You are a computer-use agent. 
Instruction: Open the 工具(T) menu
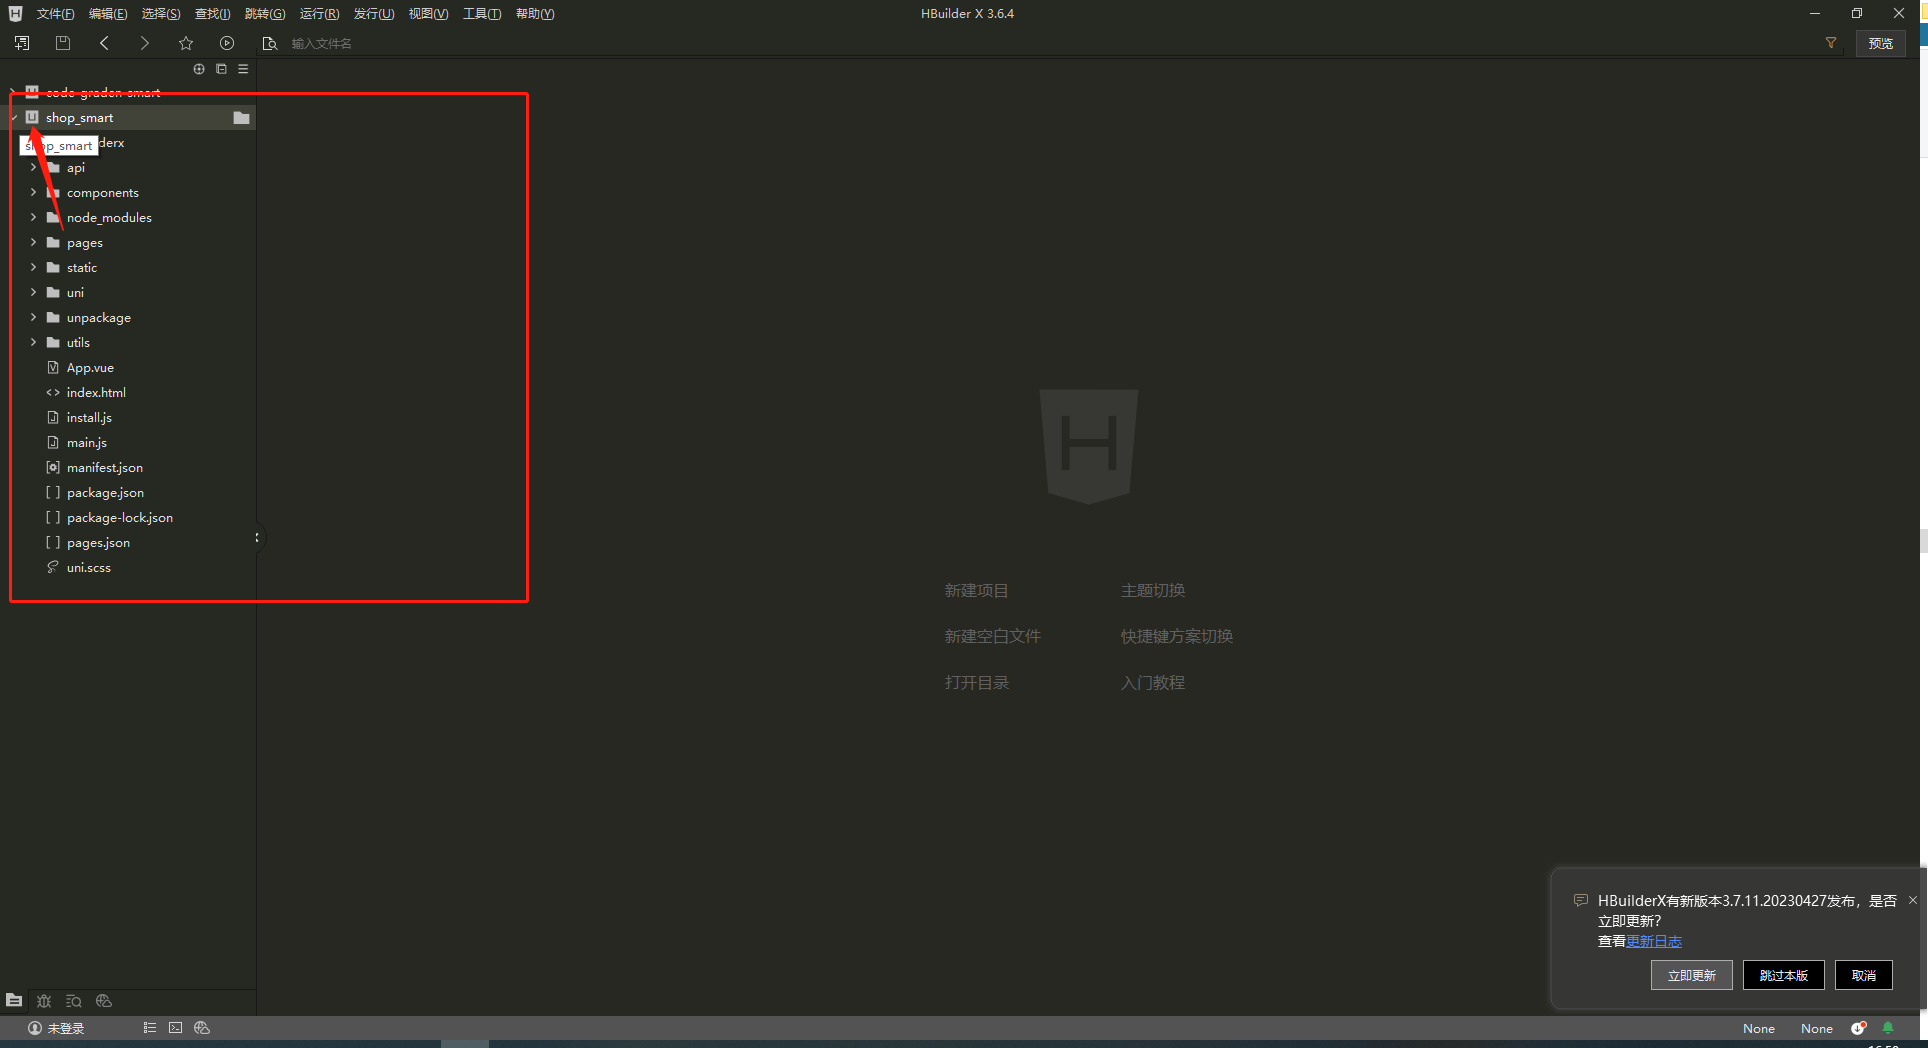[481, 14]
